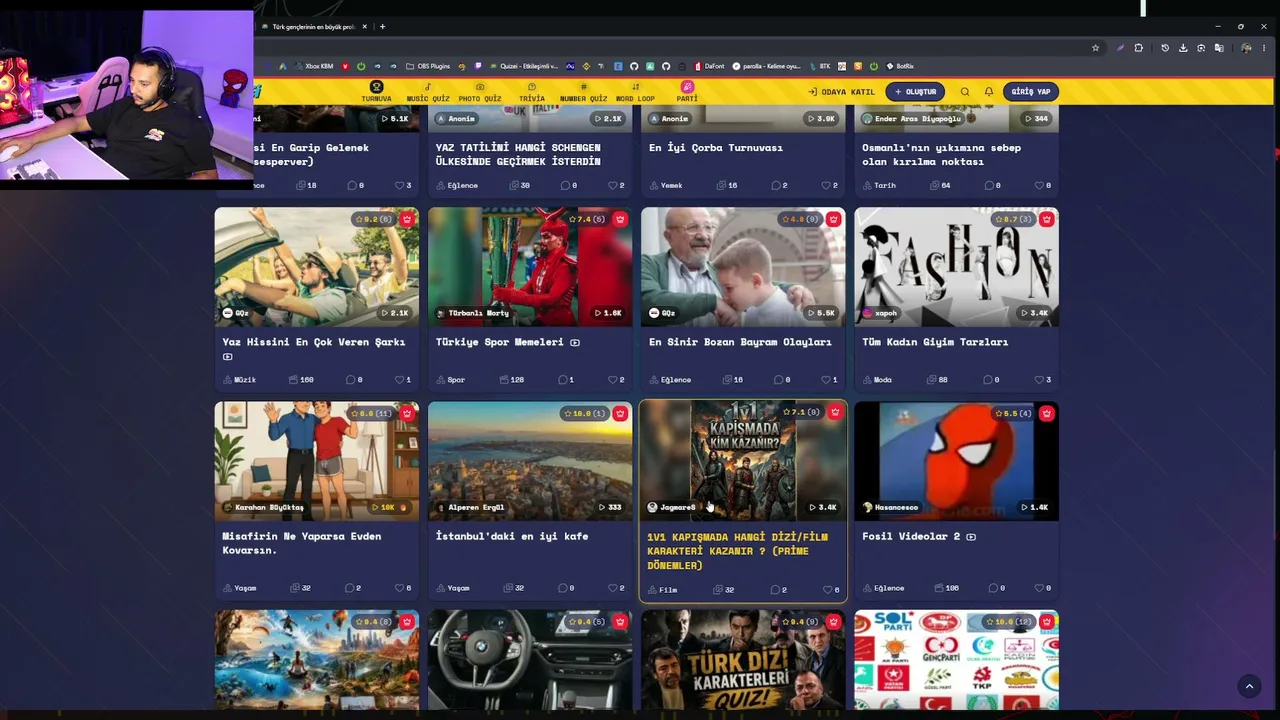Open Number Quiz category

click(583, 91)
